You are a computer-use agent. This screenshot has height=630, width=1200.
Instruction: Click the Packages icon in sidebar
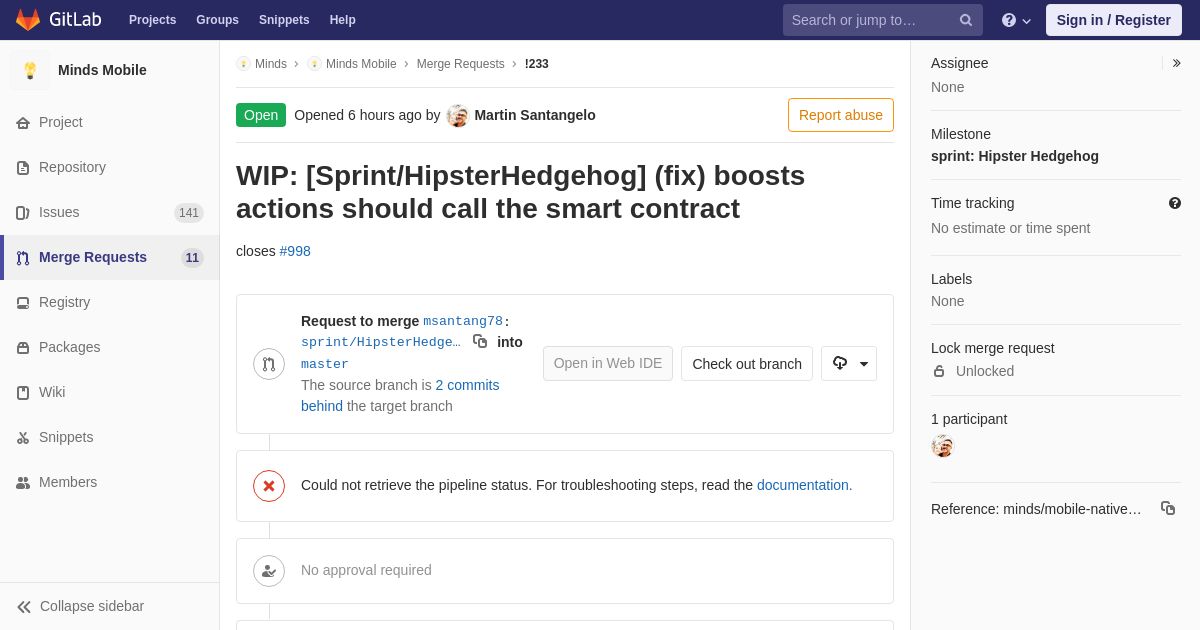click(x=23, y=348)
